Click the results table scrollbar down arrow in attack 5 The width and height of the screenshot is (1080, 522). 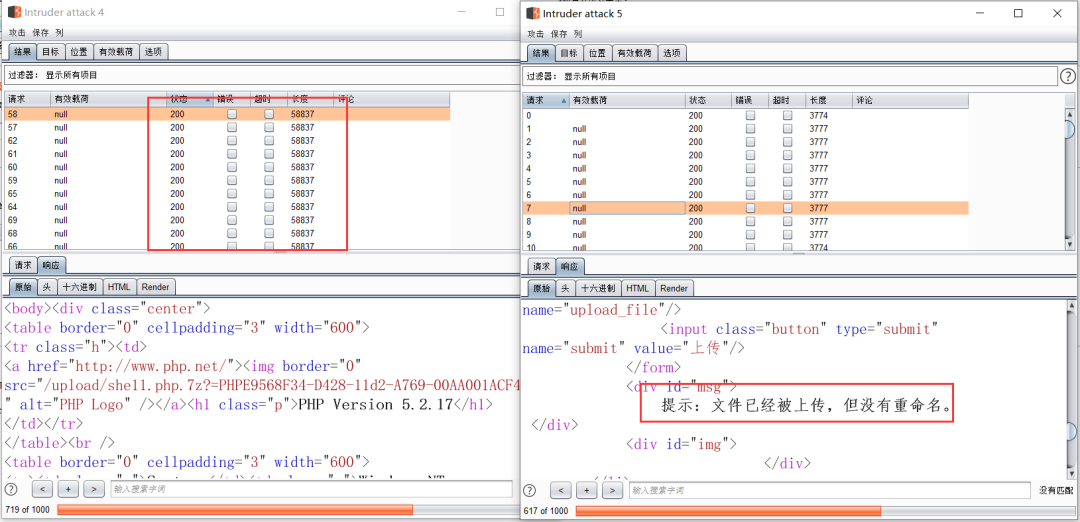point(1069,245)
